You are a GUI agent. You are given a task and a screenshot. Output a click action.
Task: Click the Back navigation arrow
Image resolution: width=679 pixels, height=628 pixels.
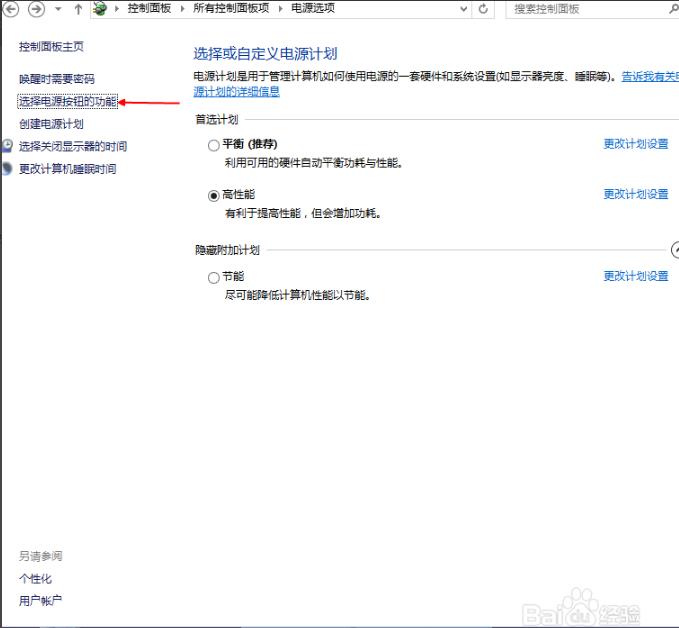coord(12,9)
